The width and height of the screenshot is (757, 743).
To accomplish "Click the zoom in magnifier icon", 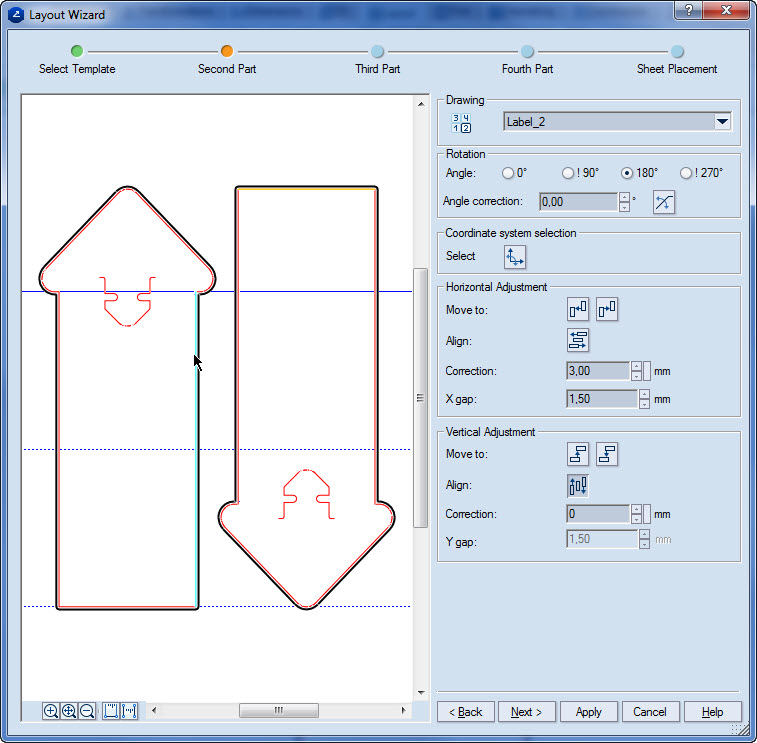I will click(x=51, y=711).
